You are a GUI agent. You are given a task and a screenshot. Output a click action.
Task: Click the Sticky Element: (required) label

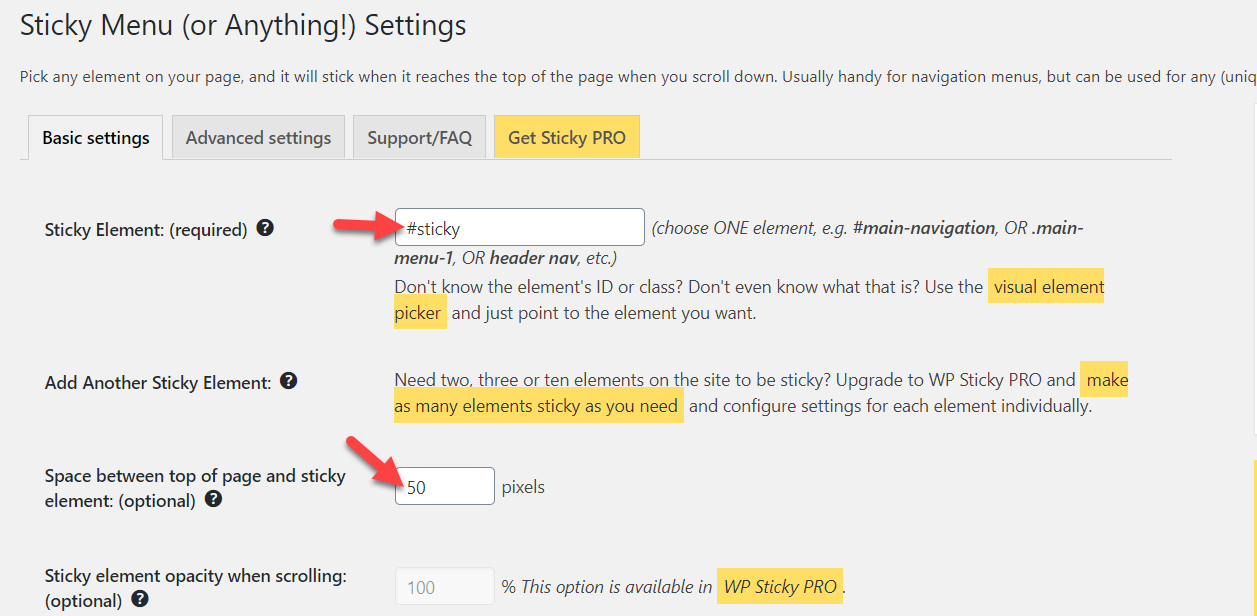point(146,230)
